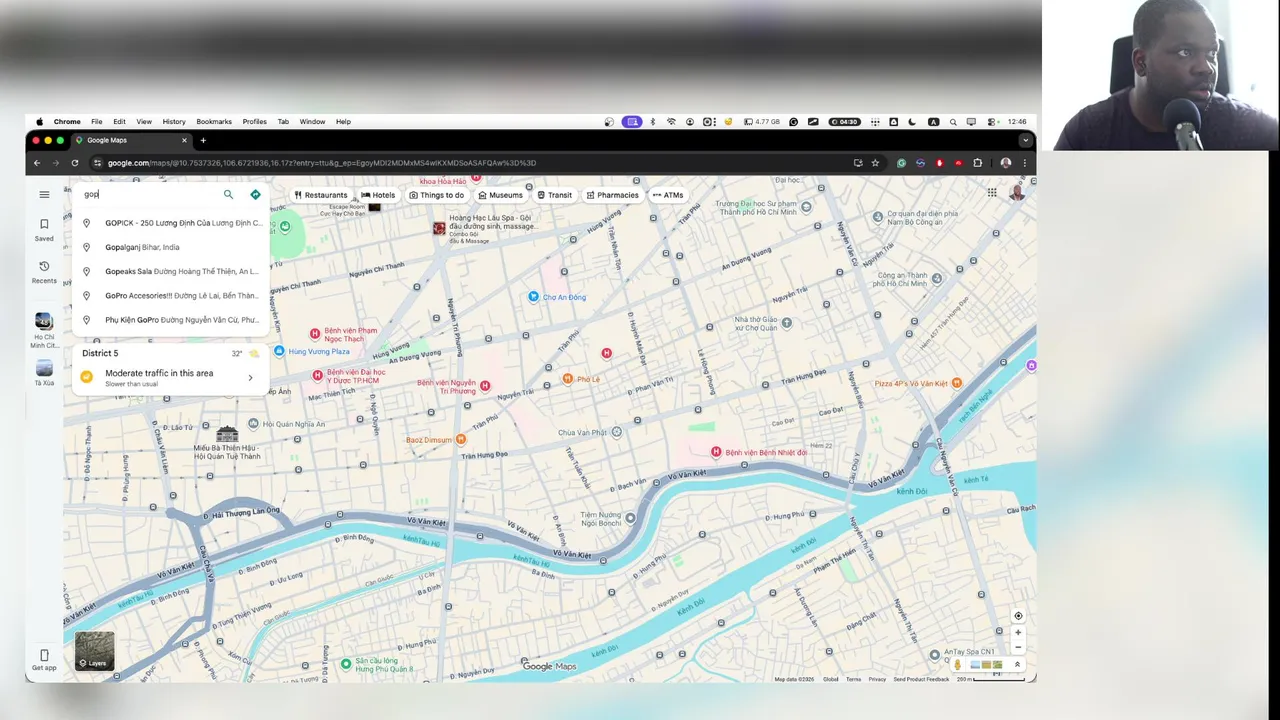Viewport: 1280px width, 720px height.
Task: Click Baoz Dimsum map marker
Action: click(460, 439)
